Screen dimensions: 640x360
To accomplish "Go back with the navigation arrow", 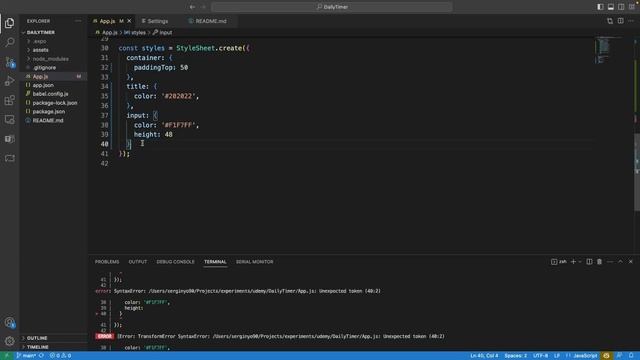I will [192, 7].
